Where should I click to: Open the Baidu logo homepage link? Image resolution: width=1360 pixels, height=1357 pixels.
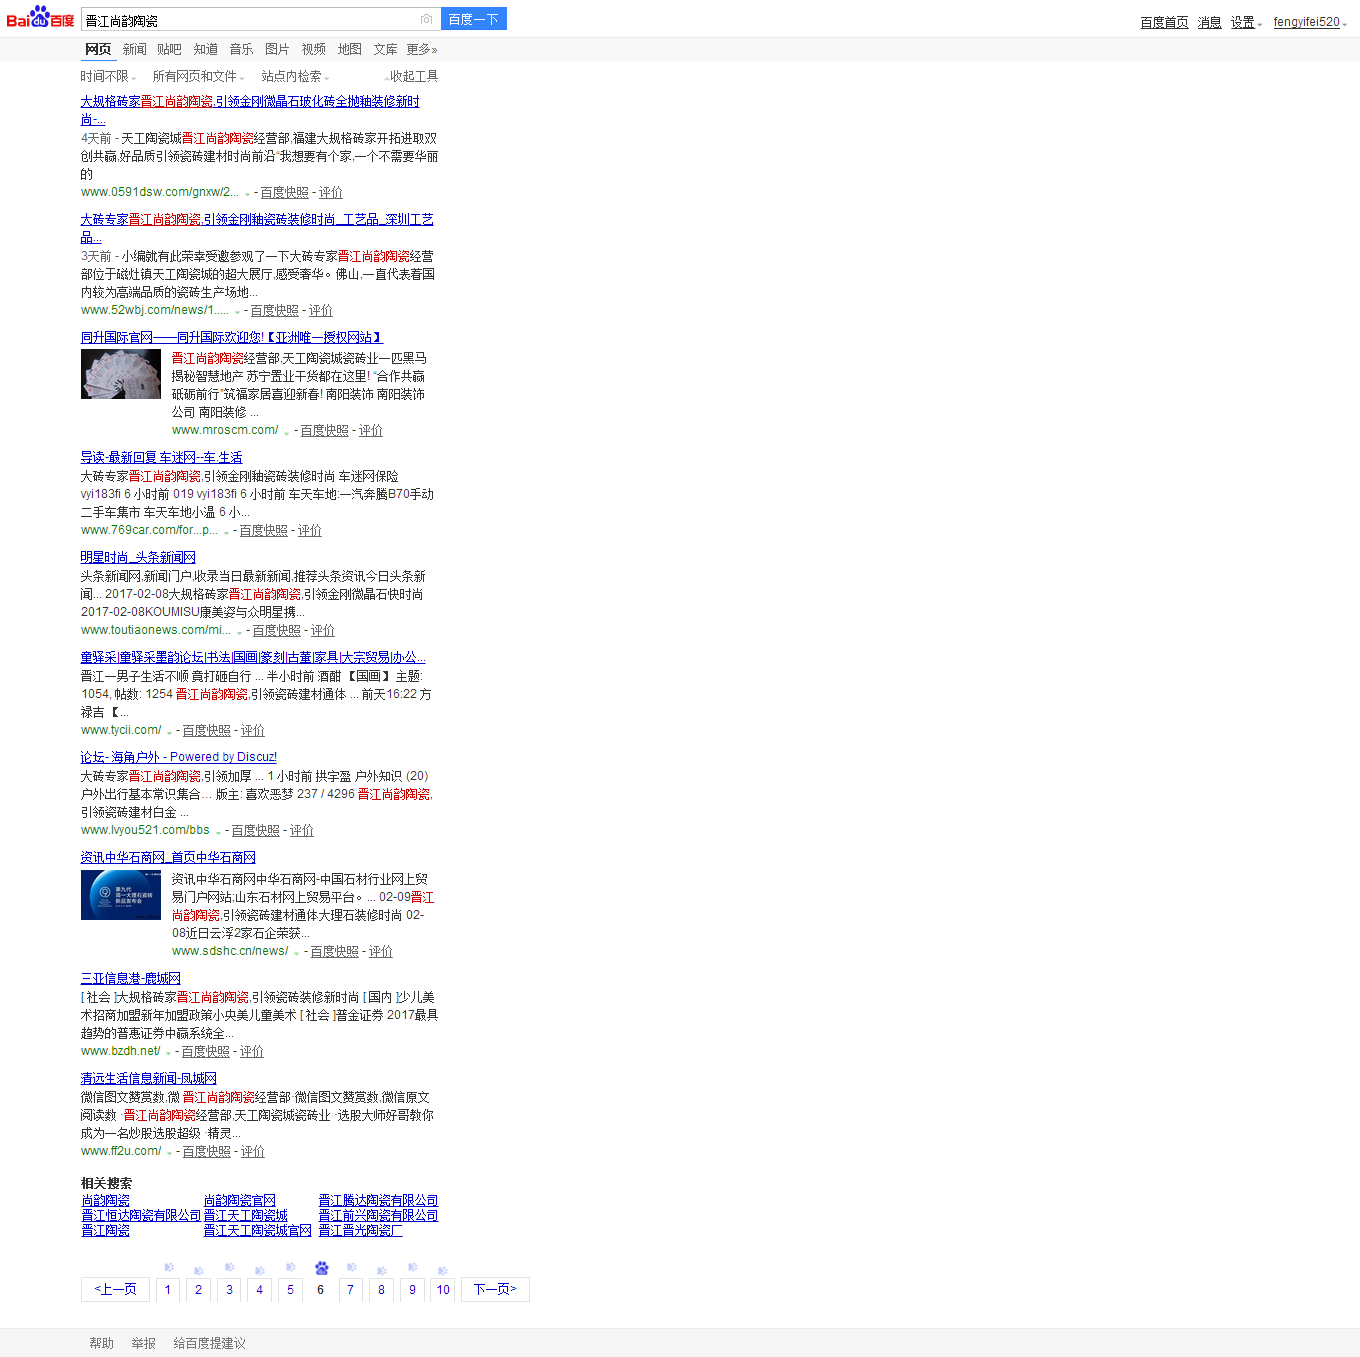[40, 18]
